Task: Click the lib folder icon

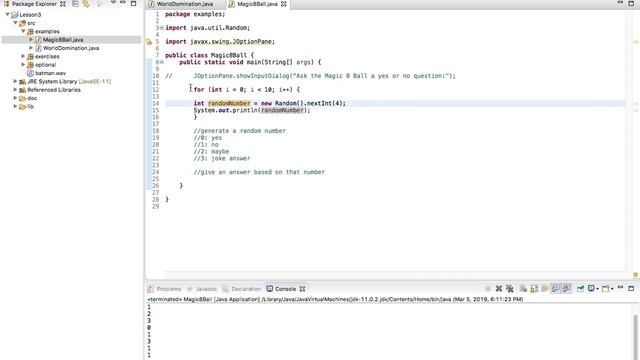Action: [22, 107]
